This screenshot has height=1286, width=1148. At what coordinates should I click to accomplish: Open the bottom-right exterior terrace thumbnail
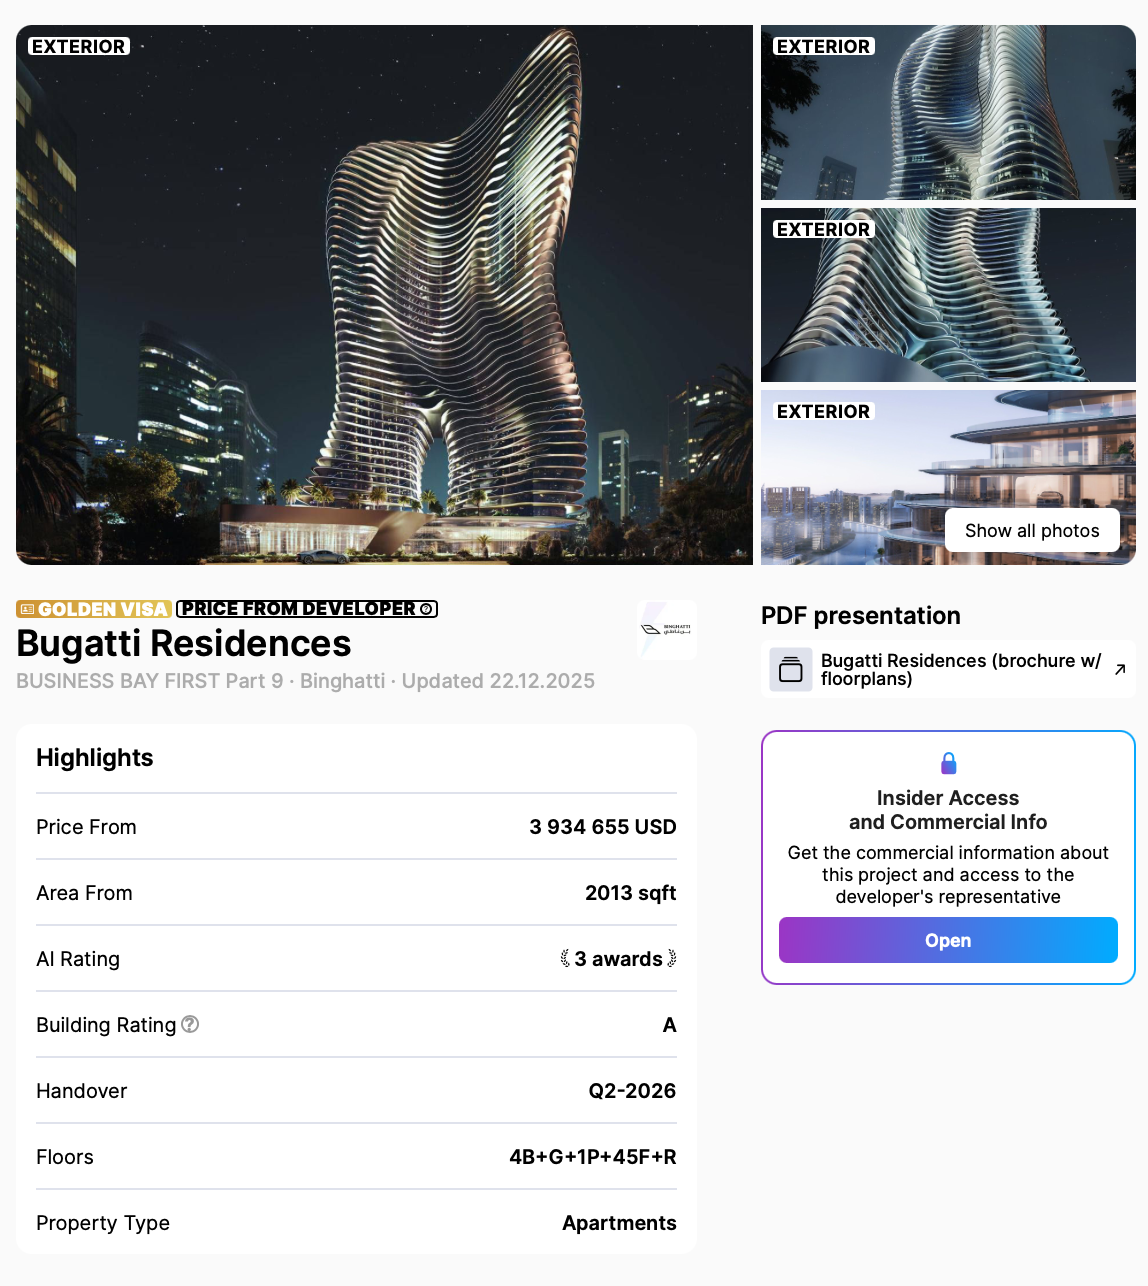(948, 477)
